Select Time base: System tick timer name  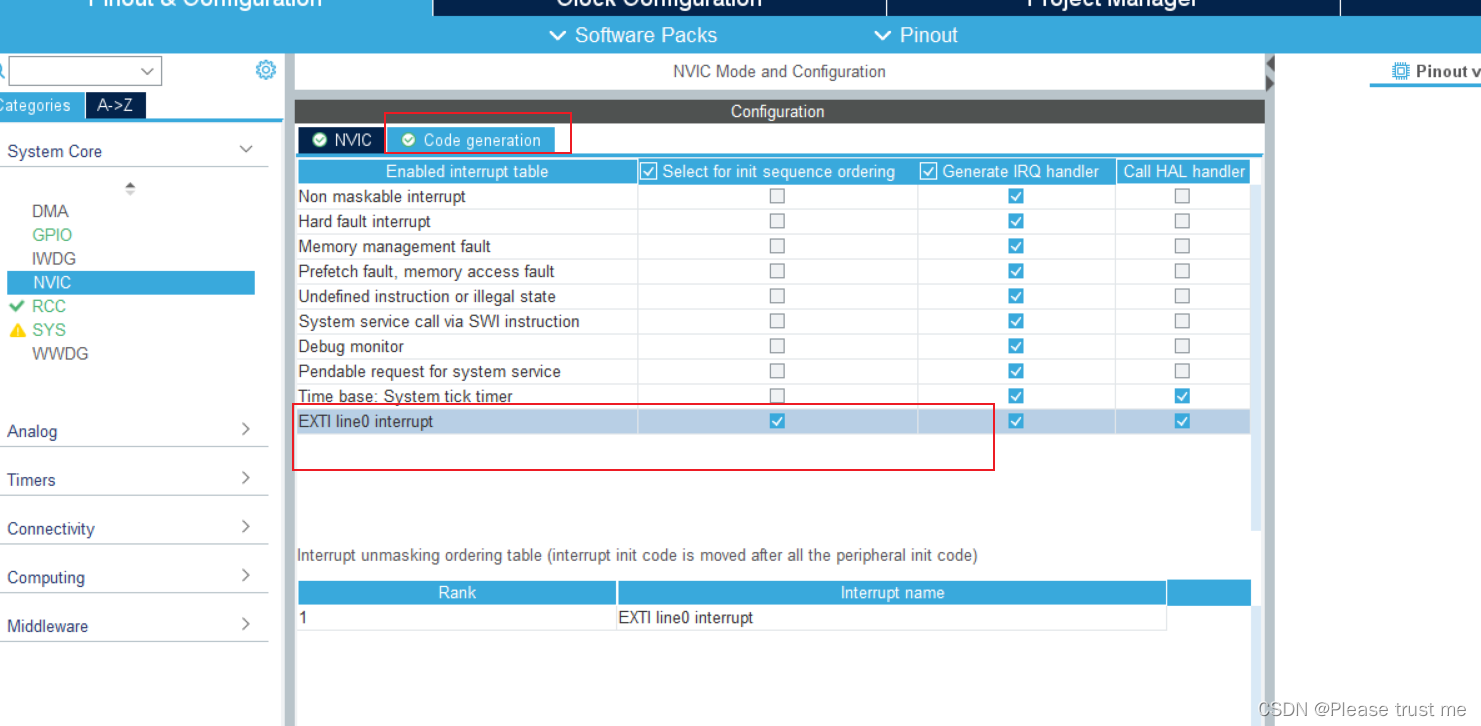tap(405, 396)
